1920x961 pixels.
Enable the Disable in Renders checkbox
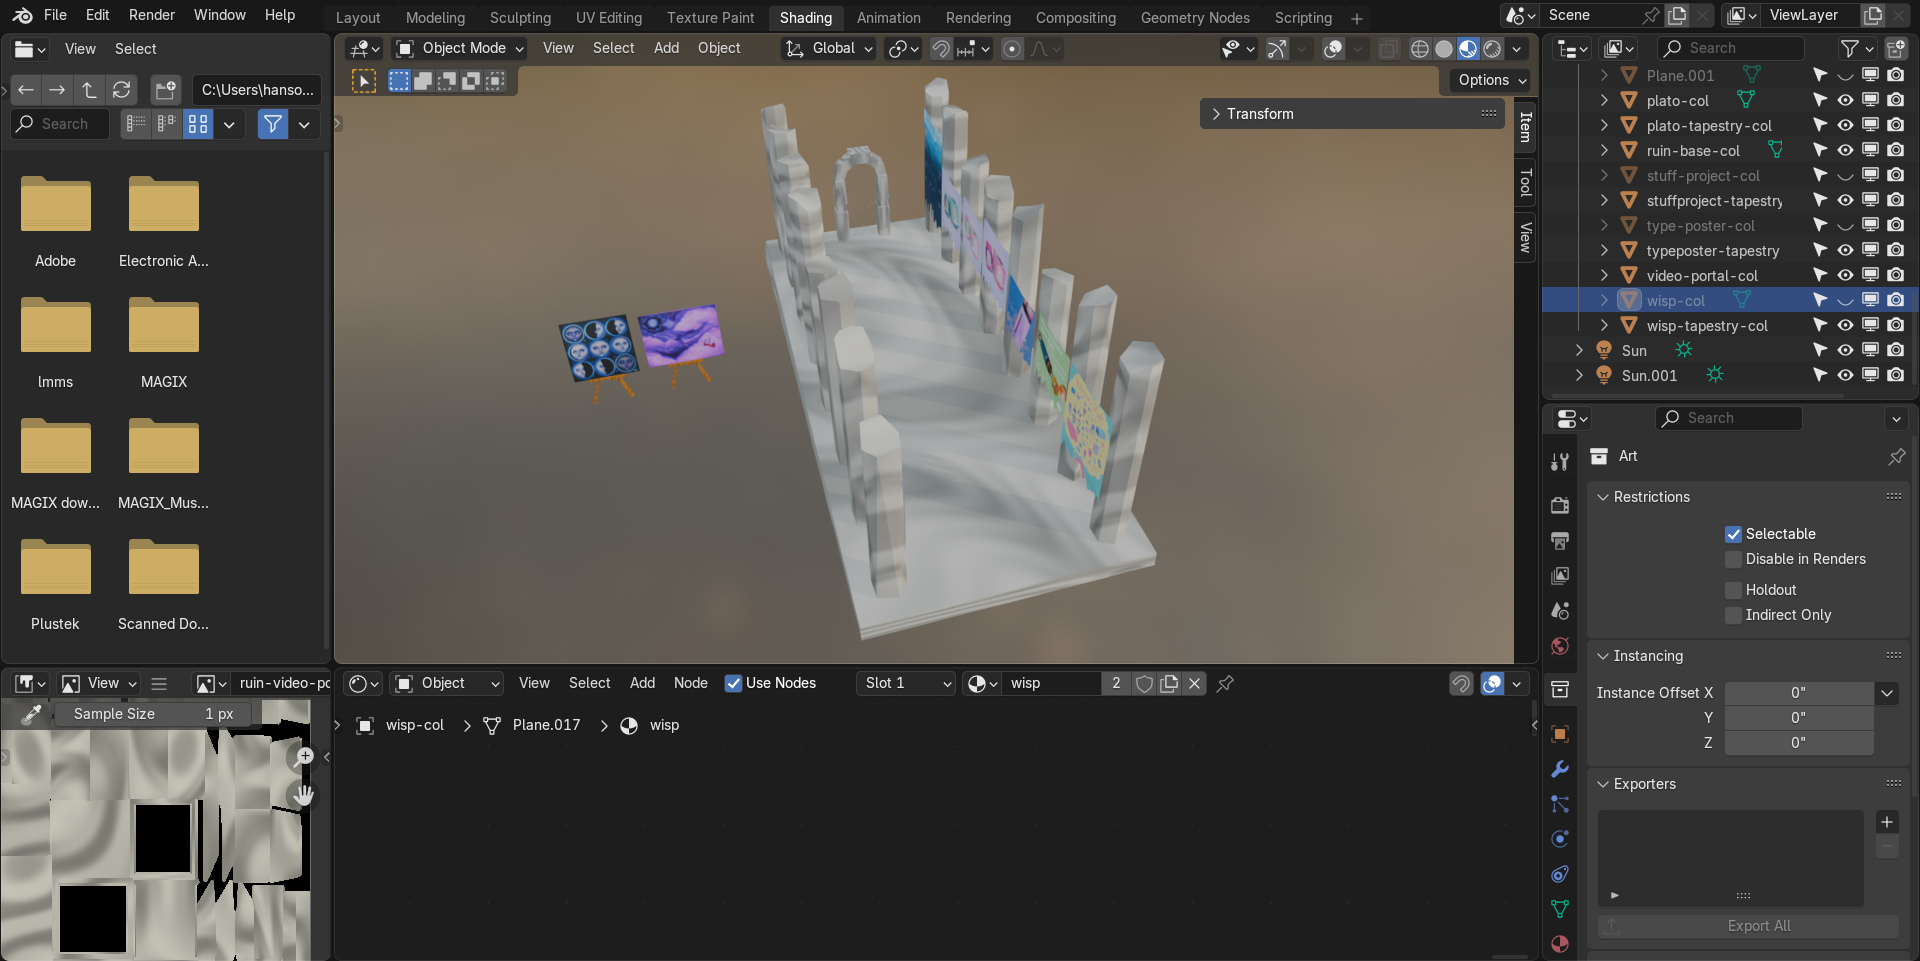point(1734,559)
